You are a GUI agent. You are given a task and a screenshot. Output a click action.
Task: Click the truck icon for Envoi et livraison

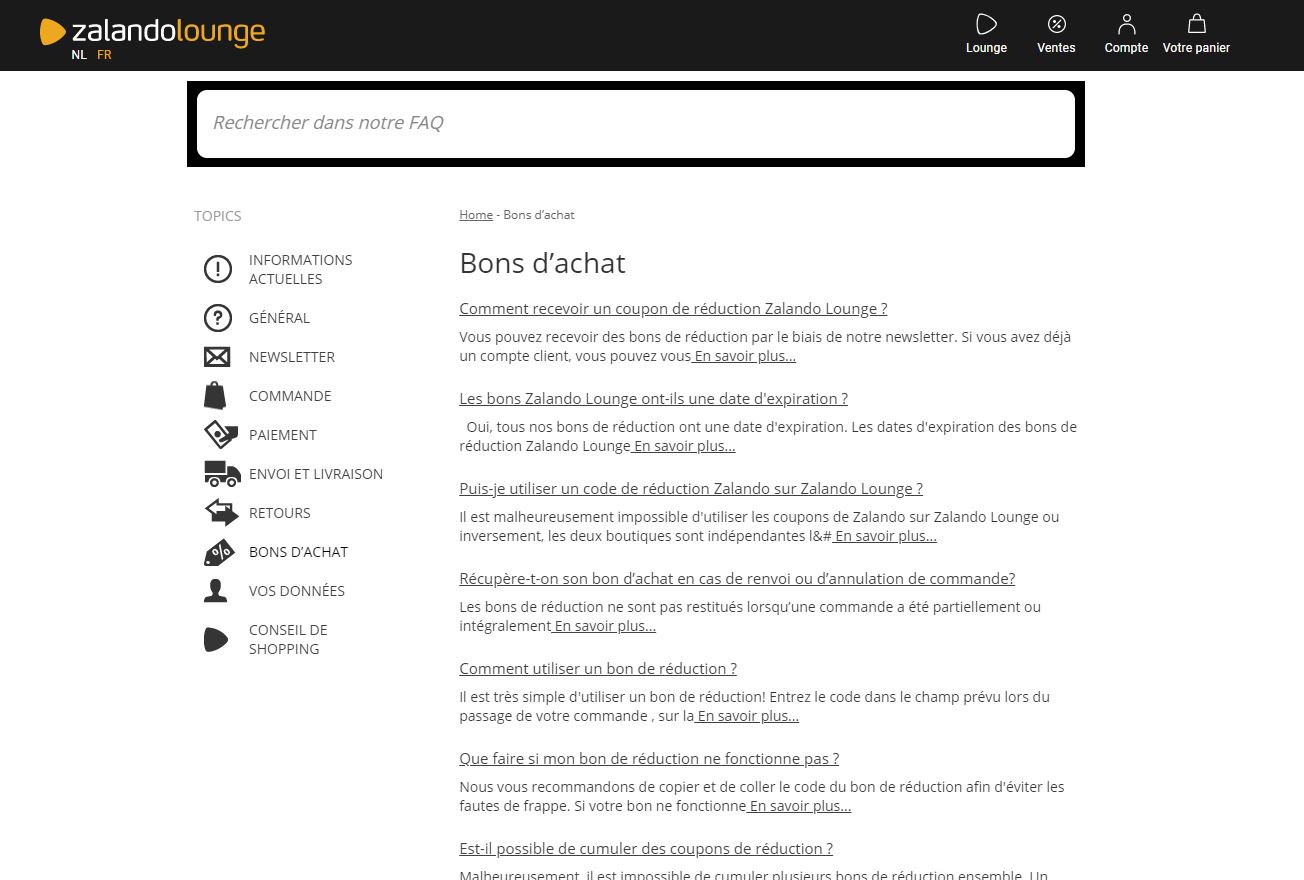tap(222, 474)
